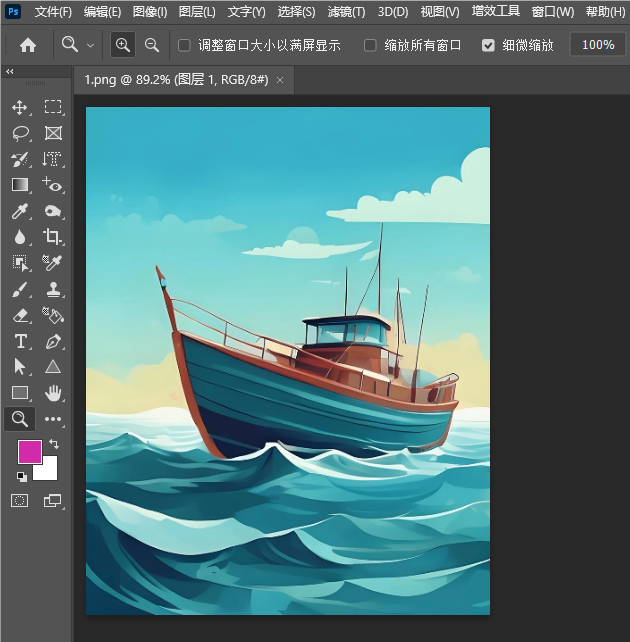Select the Move tool
Viewport: 630px width, 642px height.
pos(20,107)
